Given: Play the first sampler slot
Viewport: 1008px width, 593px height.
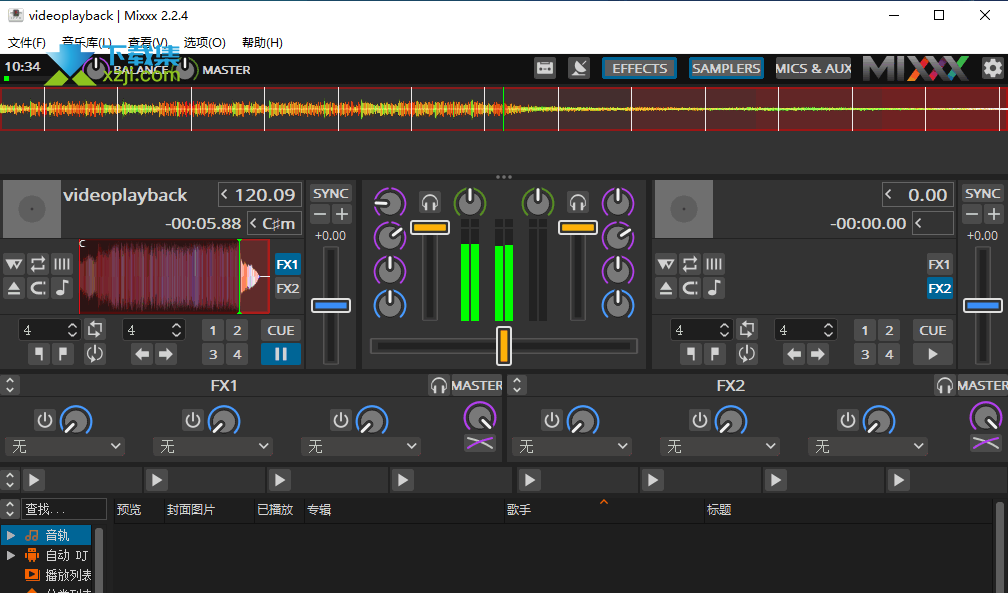Looking at the screenshot, I should pos(33,480).
